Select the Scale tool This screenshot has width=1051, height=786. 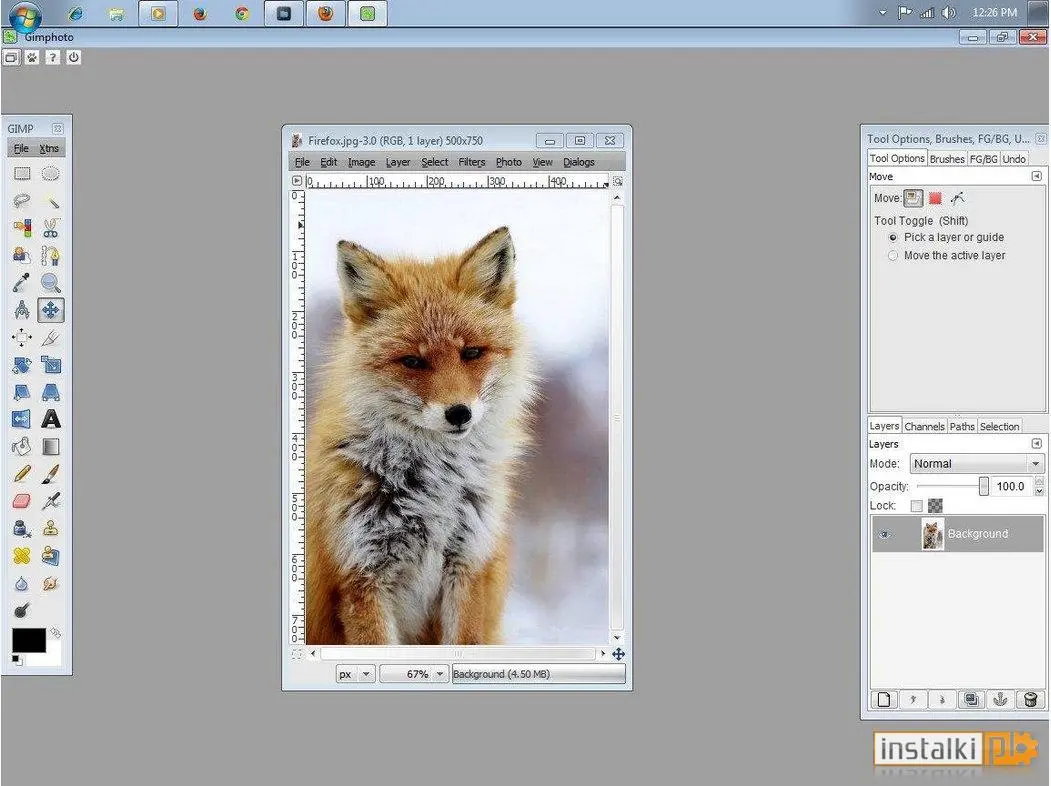[x=50, y=365]
